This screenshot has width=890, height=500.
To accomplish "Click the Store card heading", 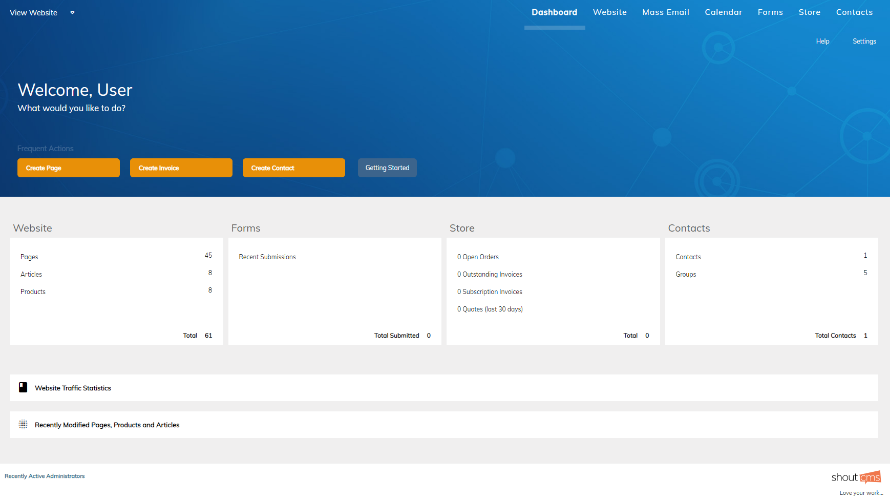I will tap(462, 228).
